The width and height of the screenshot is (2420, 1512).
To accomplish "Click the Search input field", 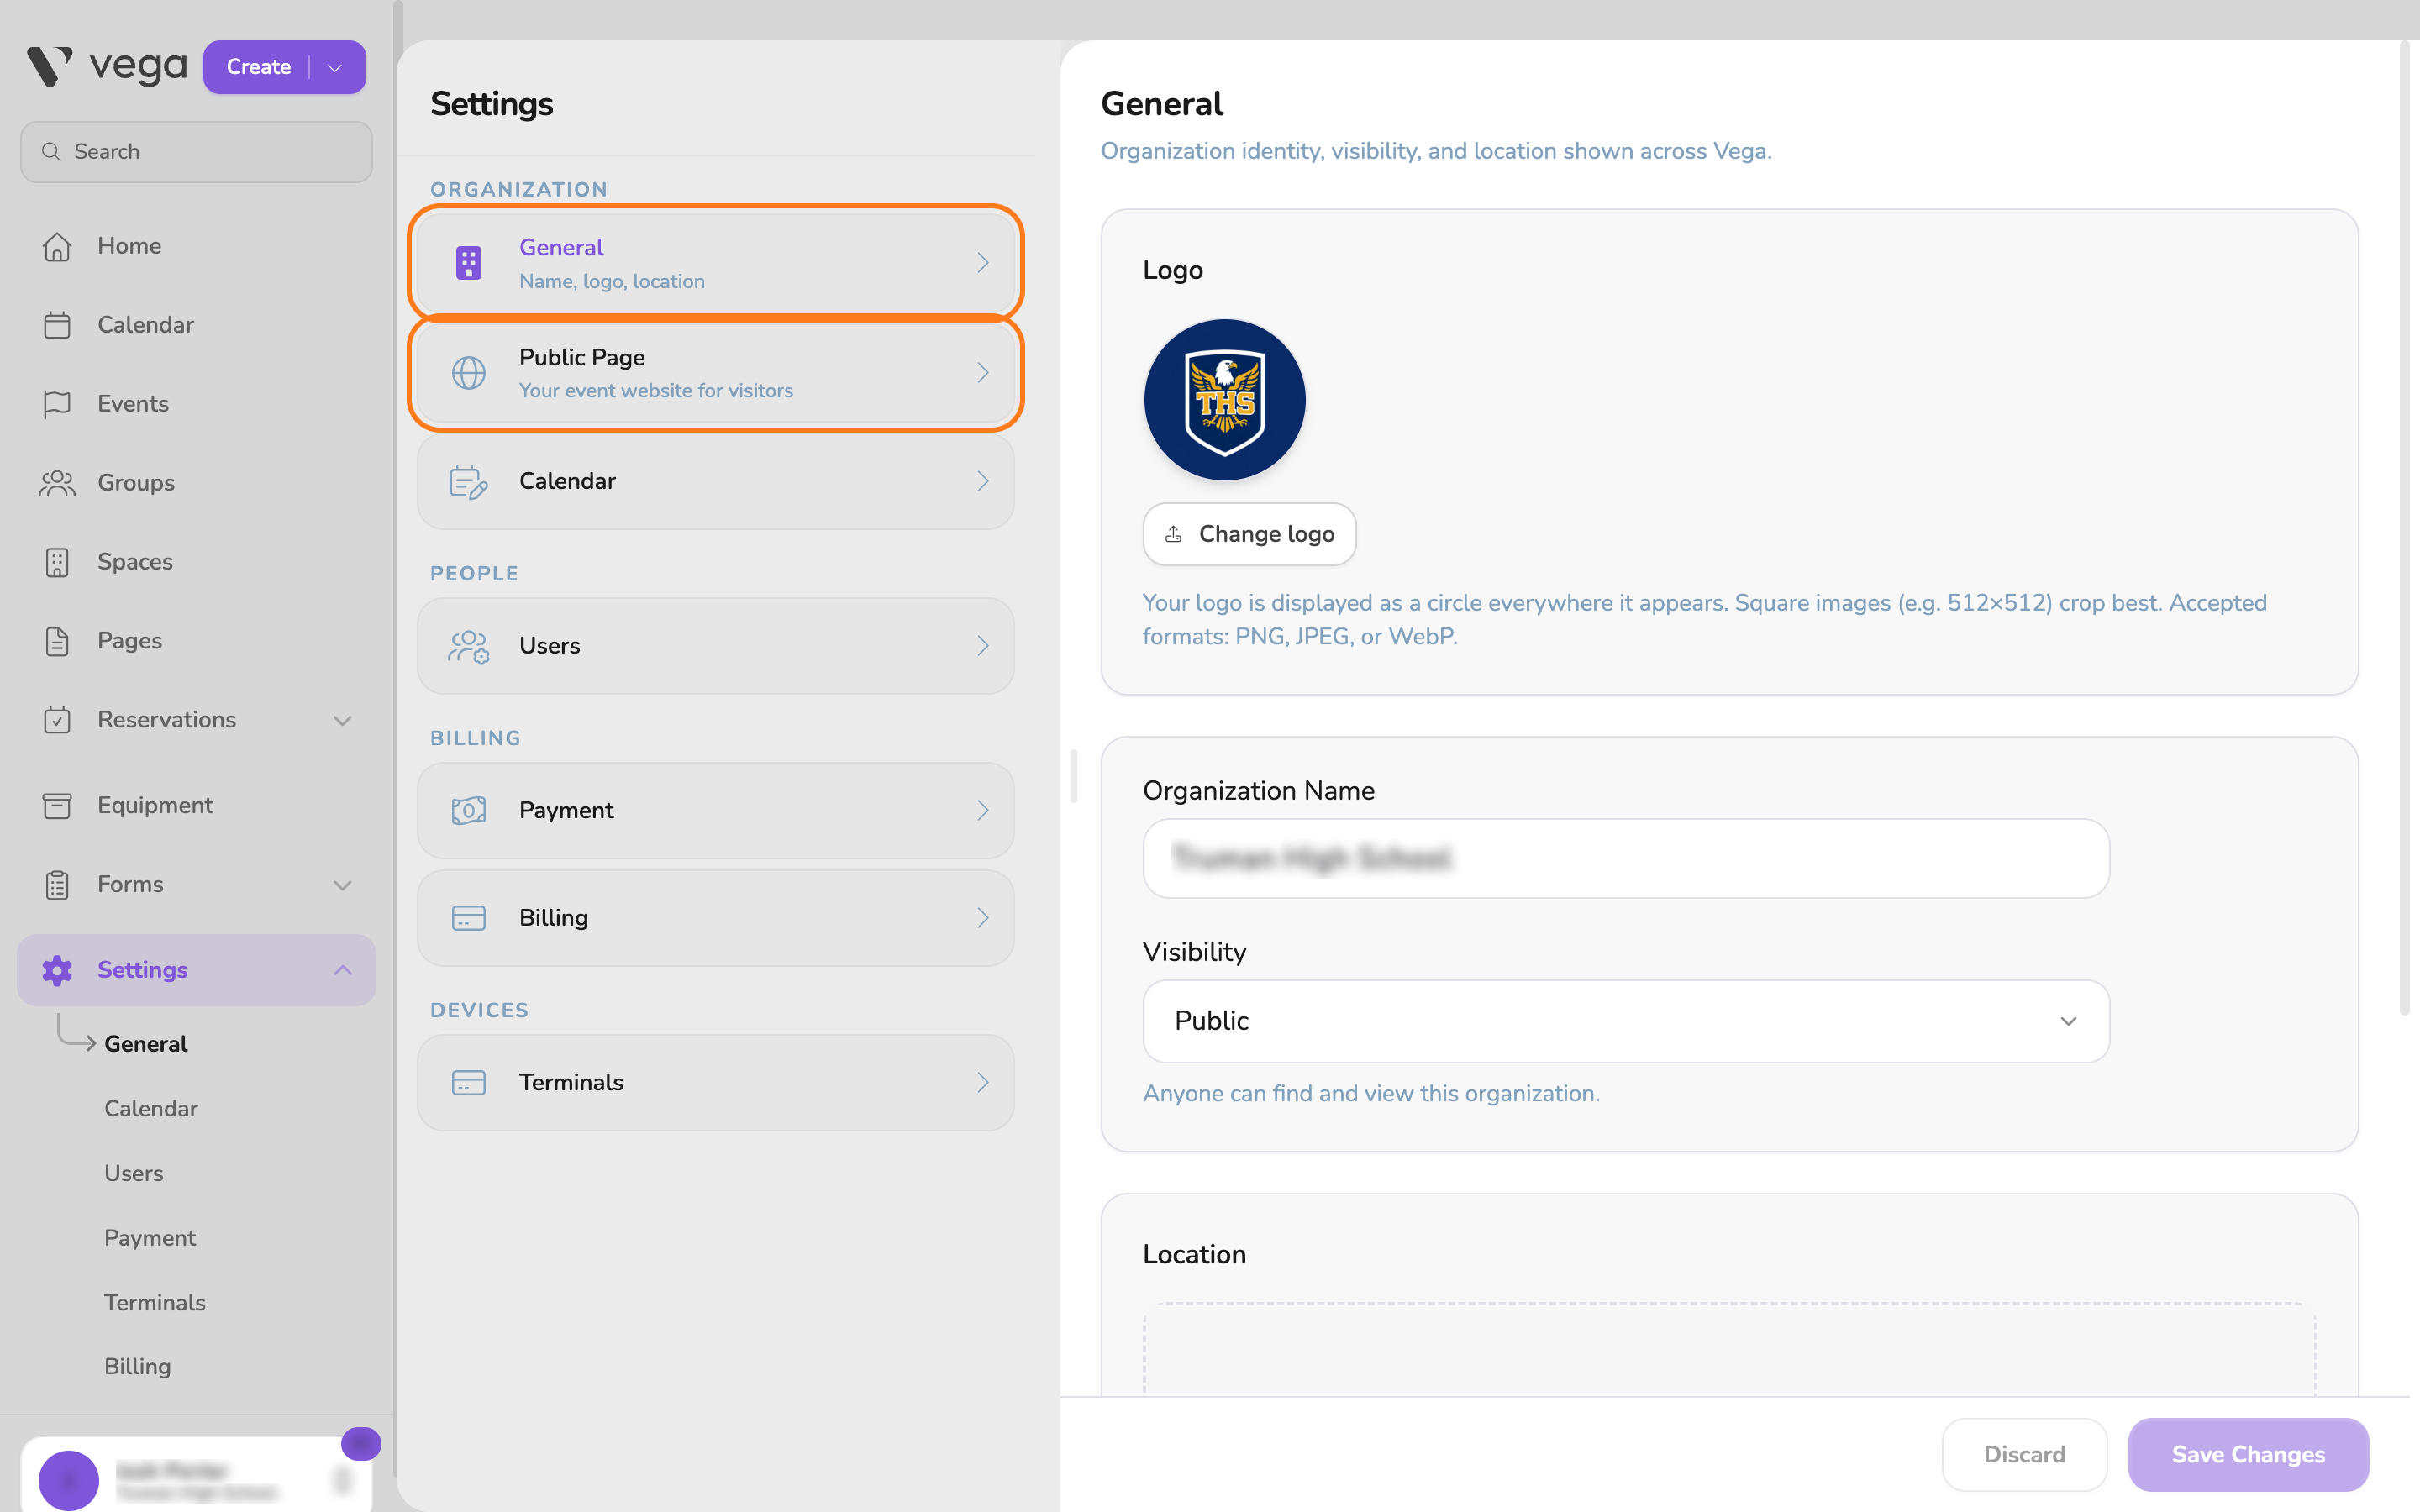I will click(197, 152).
